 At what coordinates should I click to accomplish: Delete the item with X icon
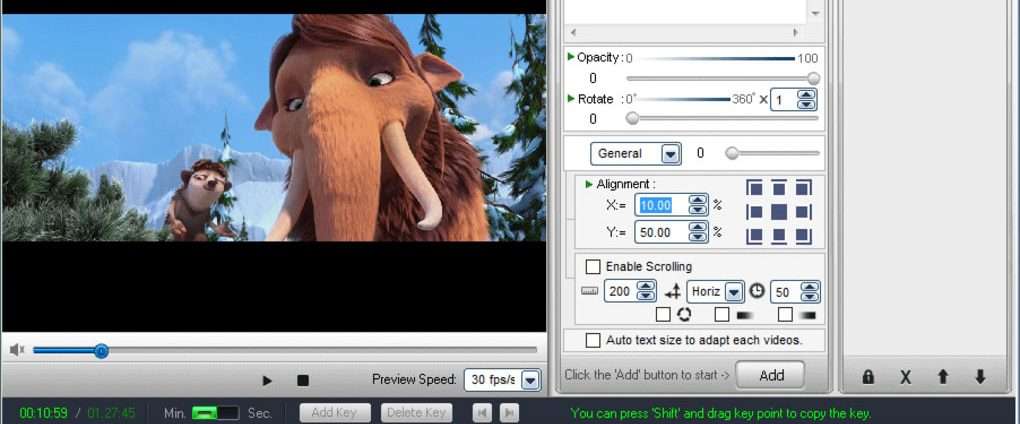tap(905, 377)
